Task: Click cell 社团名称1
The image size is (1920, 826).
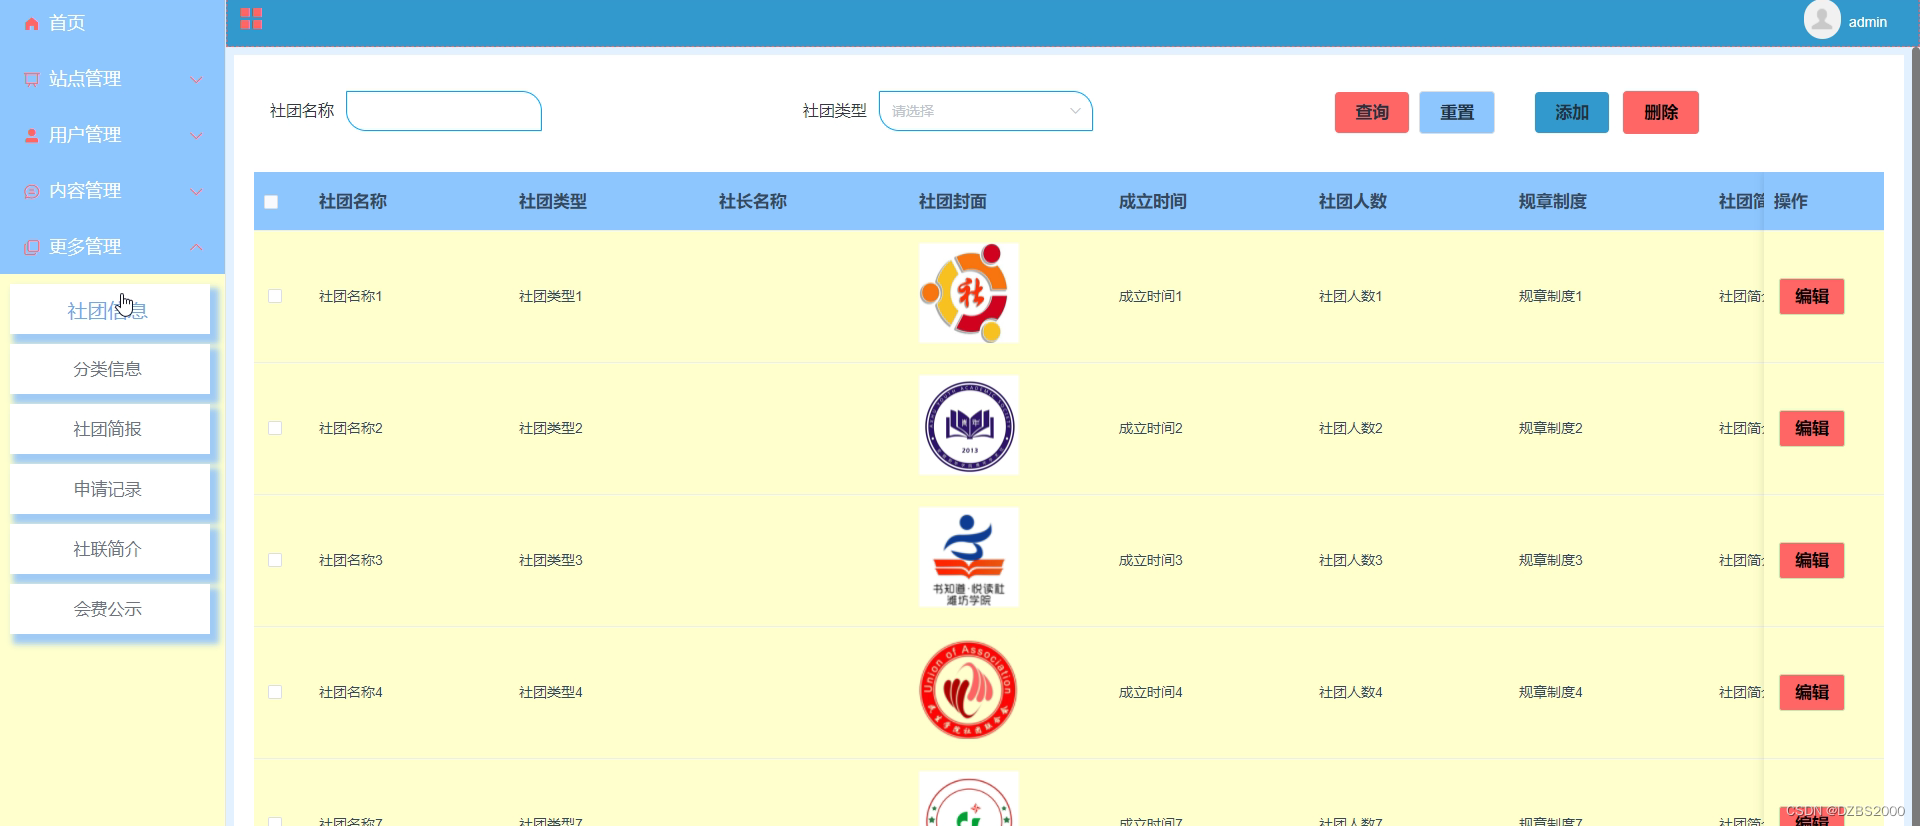Action: tap(350, 296)
